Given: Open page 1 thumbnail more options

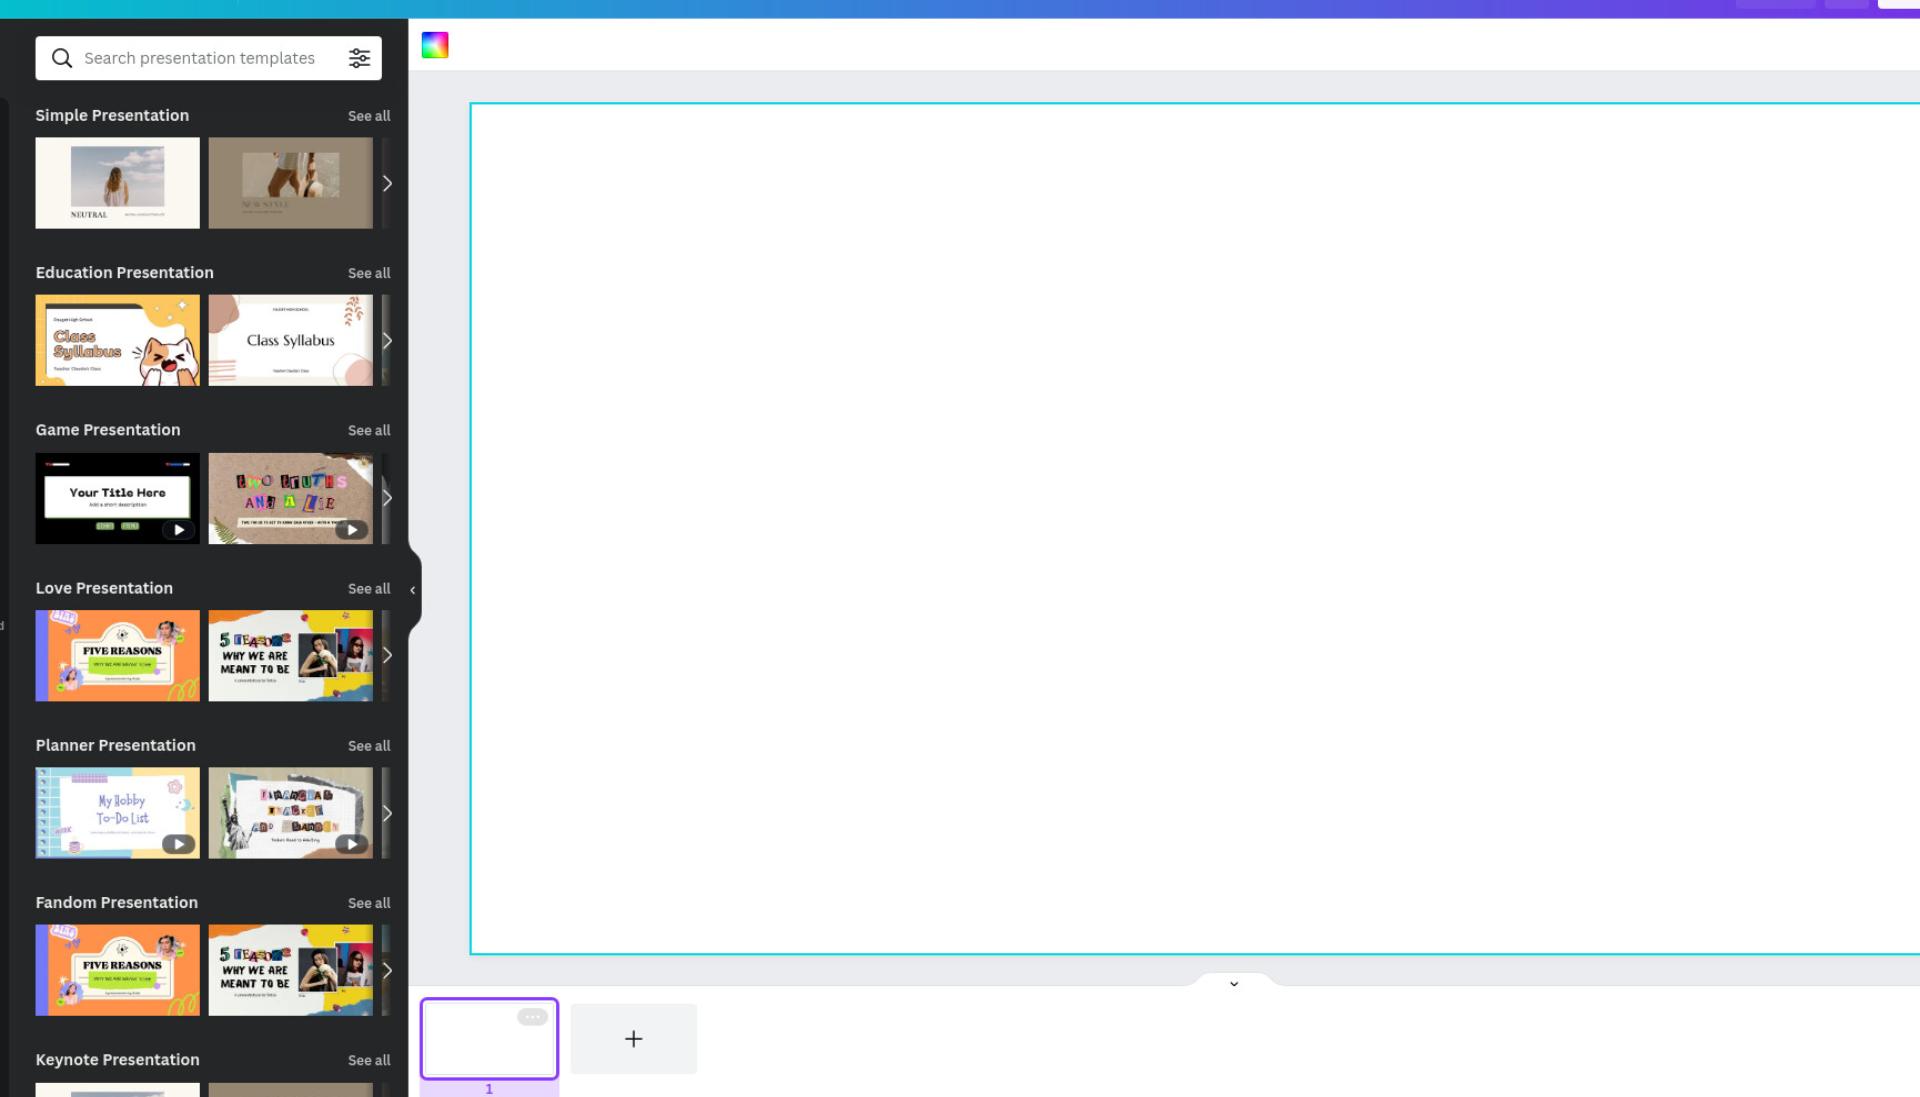Looking at the screenshot, I should point(532,1017).
